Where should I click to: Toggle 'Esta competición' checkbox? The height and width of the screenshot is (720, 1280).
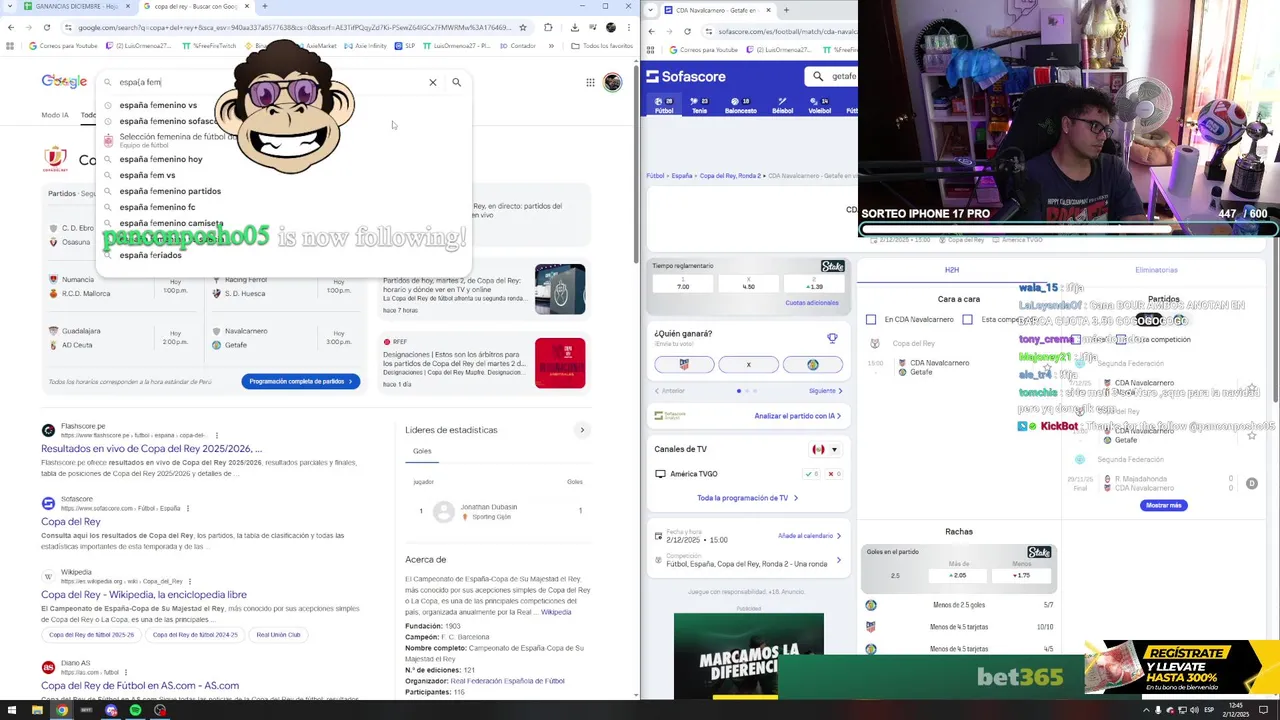click(967, 320)
